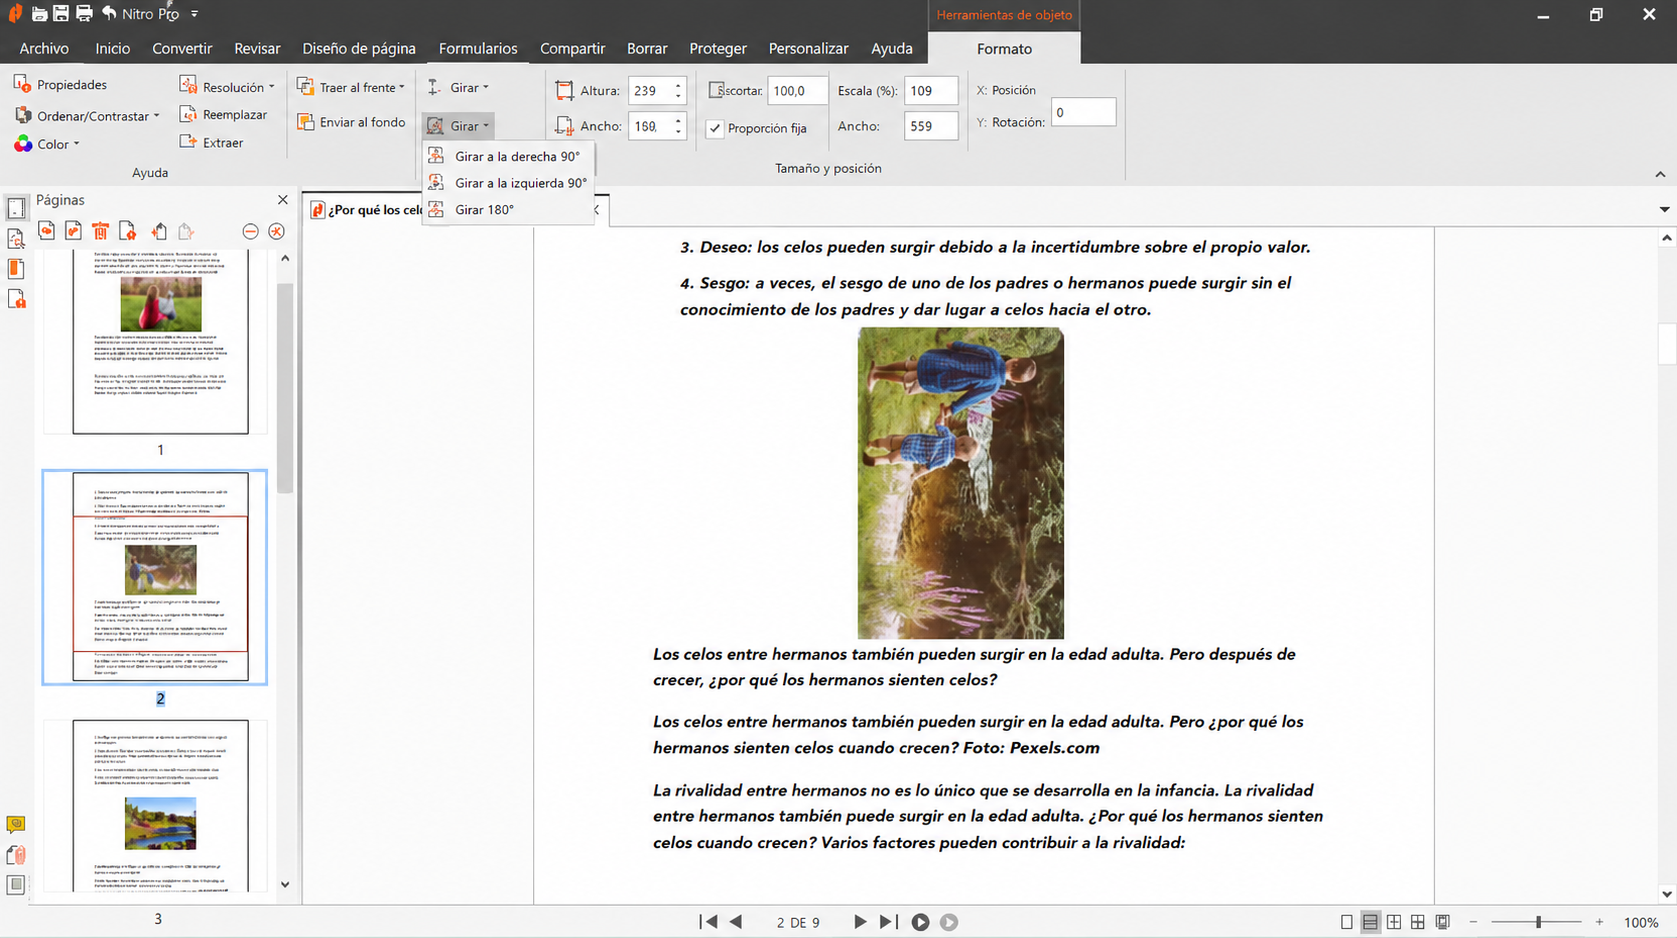Go to the previous page

coord(736,922)
